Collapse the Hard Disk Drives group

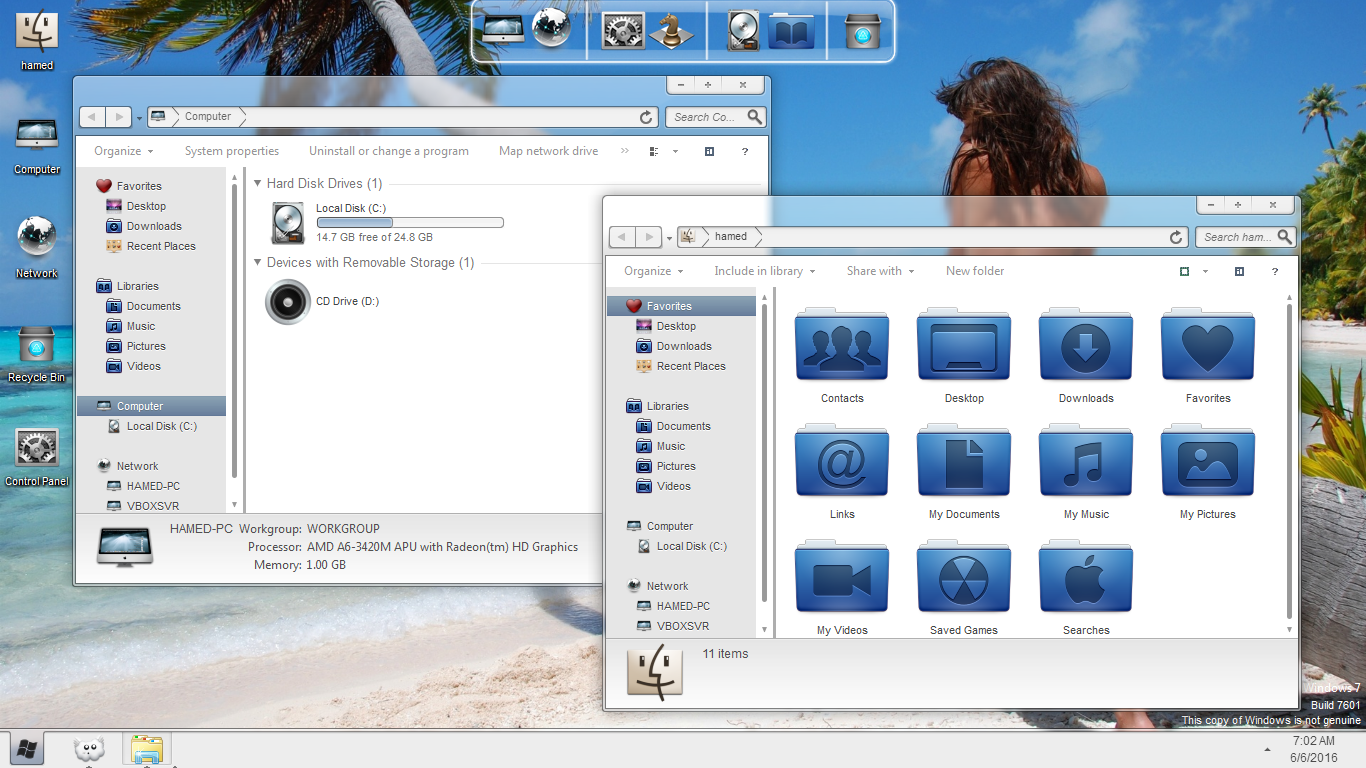[258, 184]
